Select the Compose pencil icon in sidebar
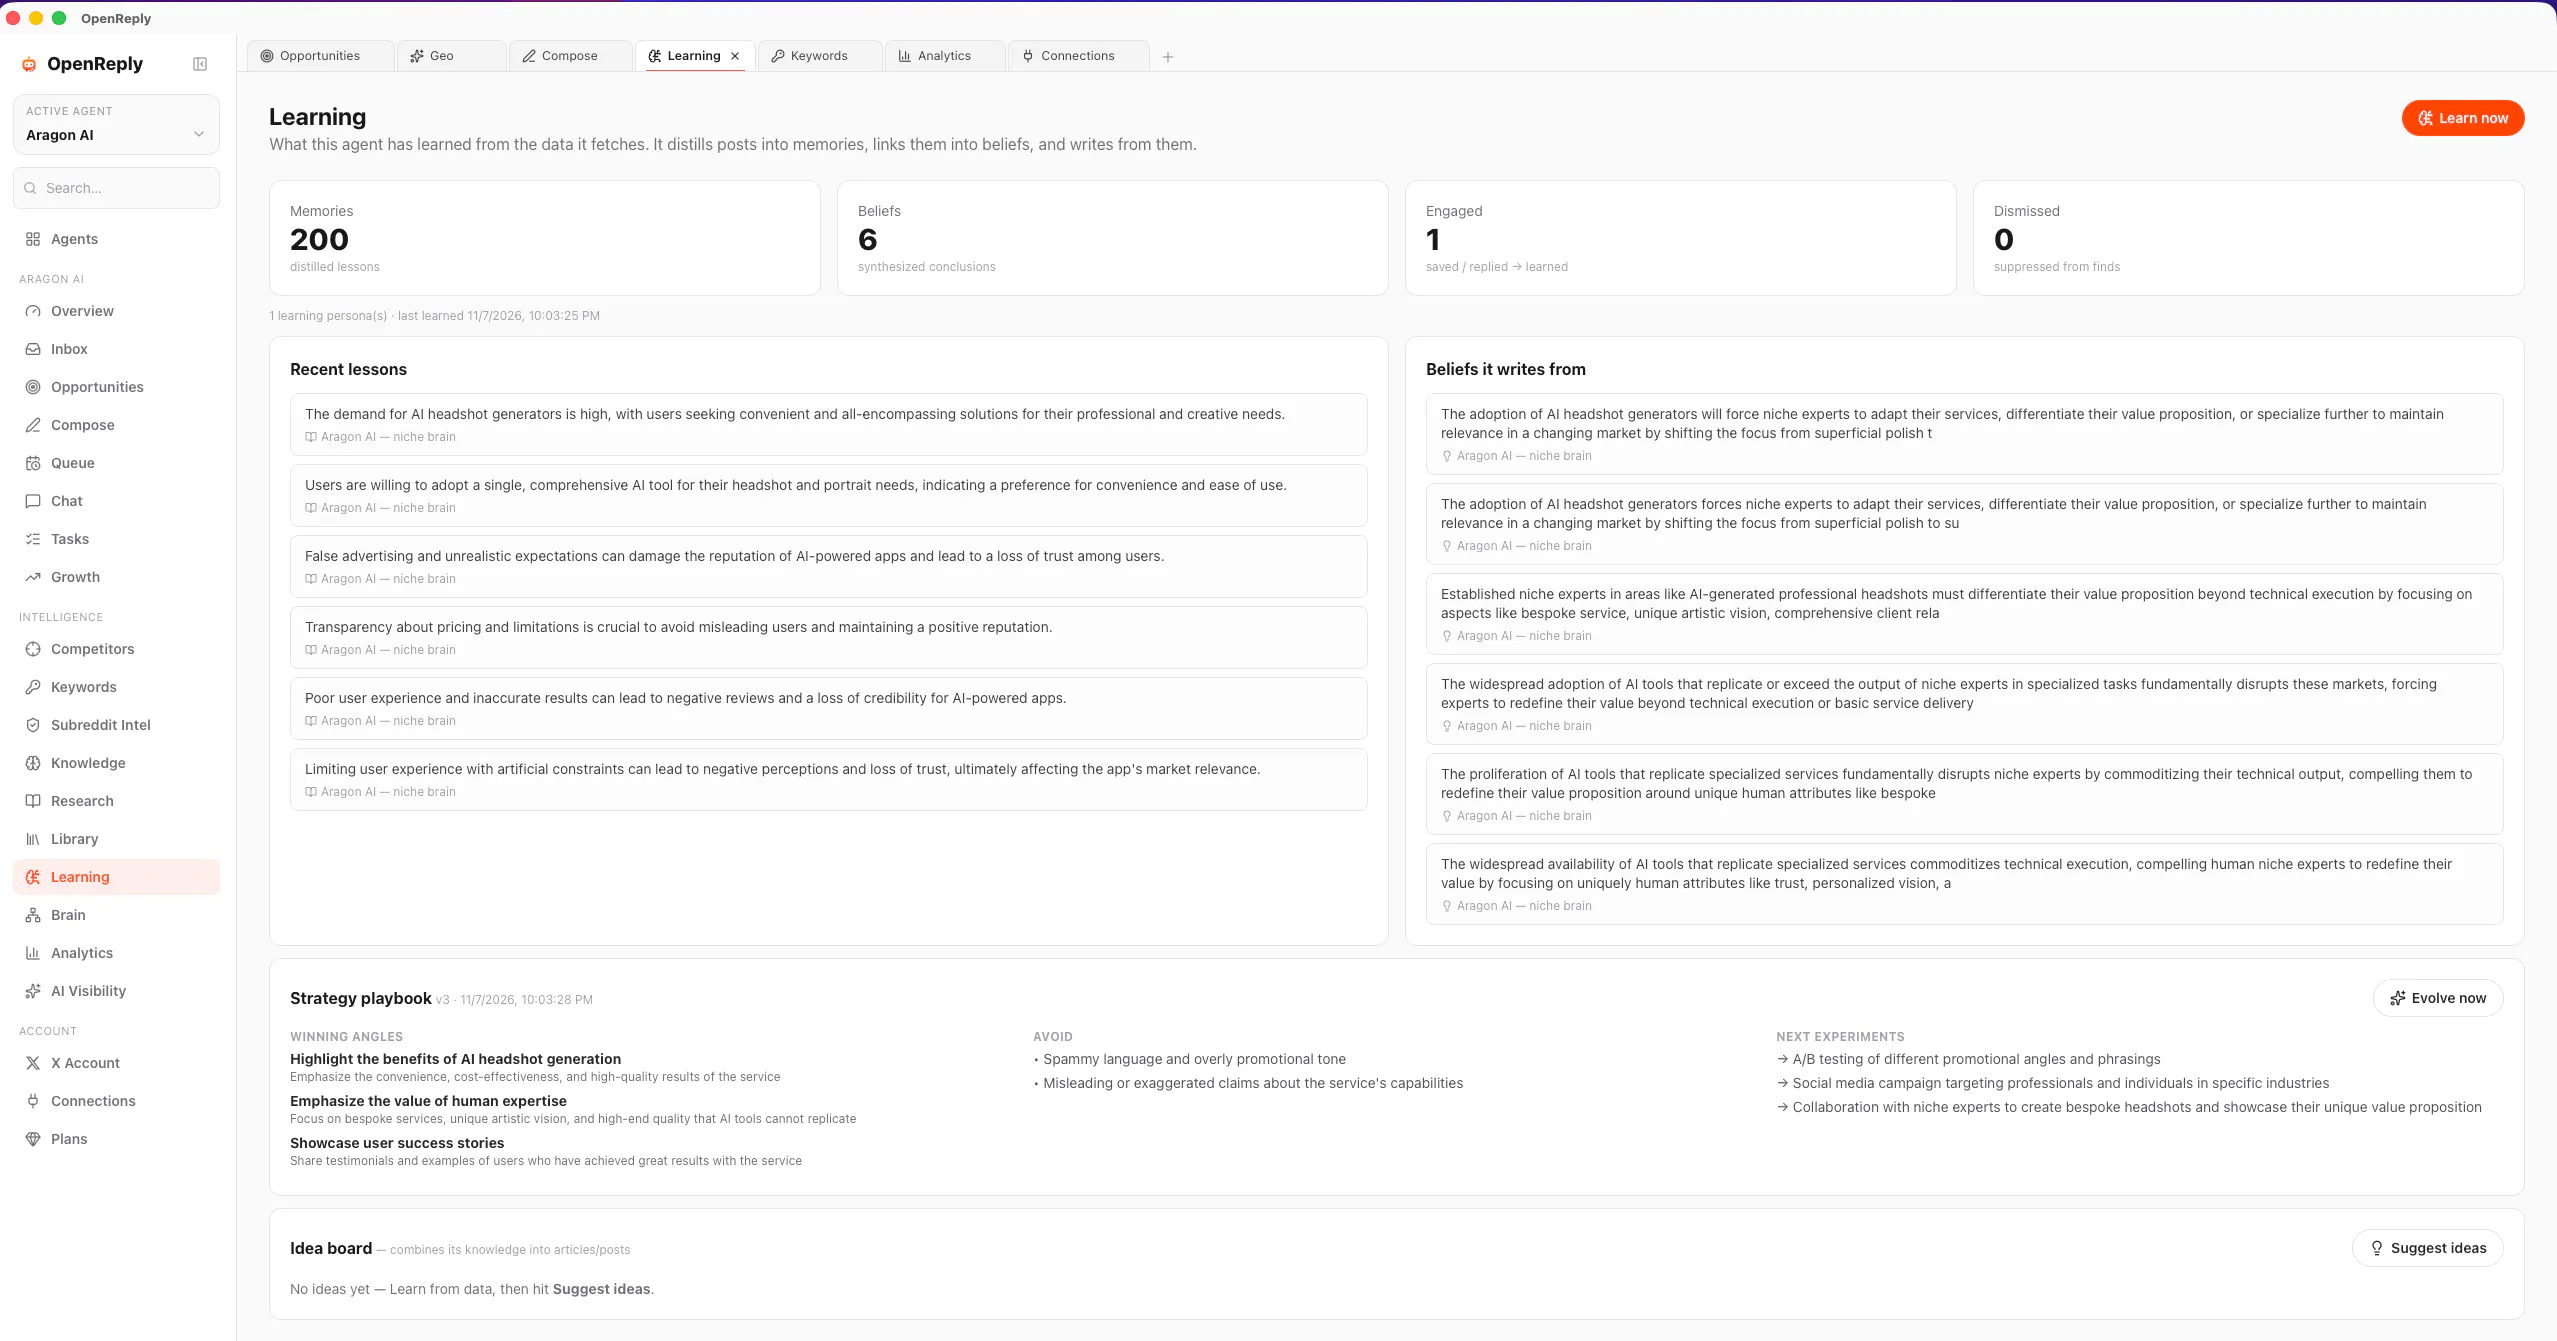Screen dimensions: 2557x1341 33,425
